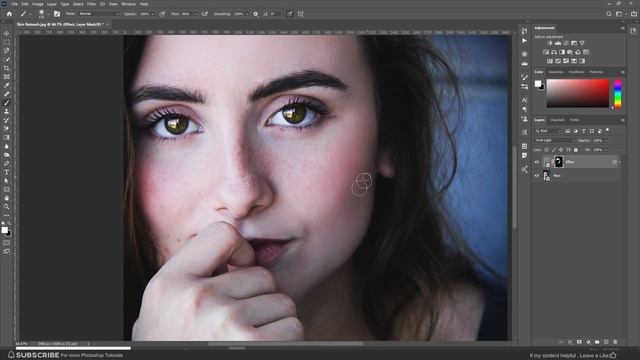
Task: Open layer blend mode dropdown
Action: 555,140
